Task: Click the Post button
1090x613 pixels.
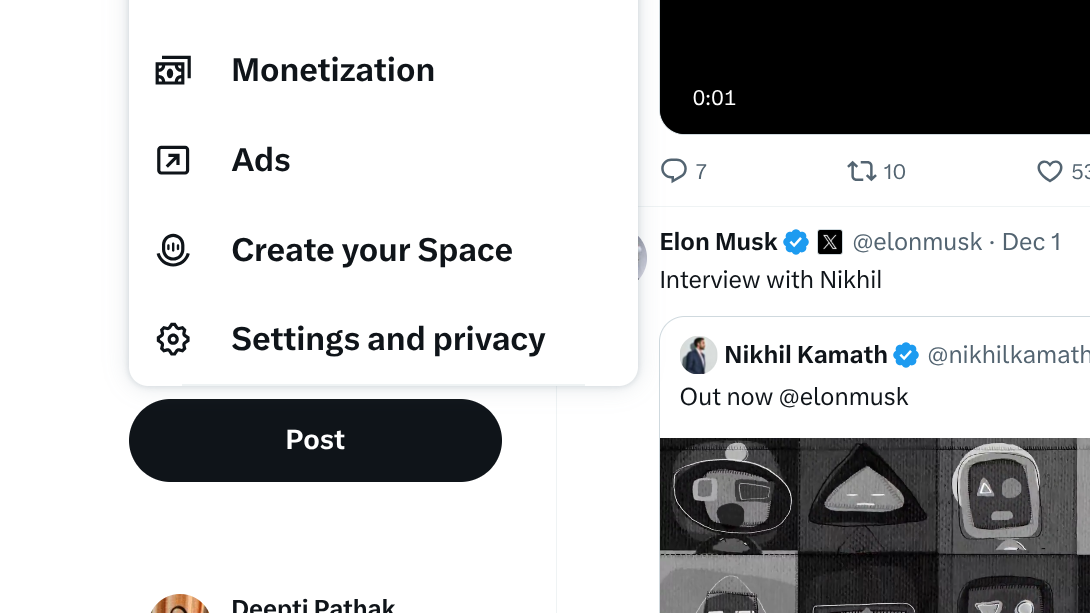Action: click(315, 440)
